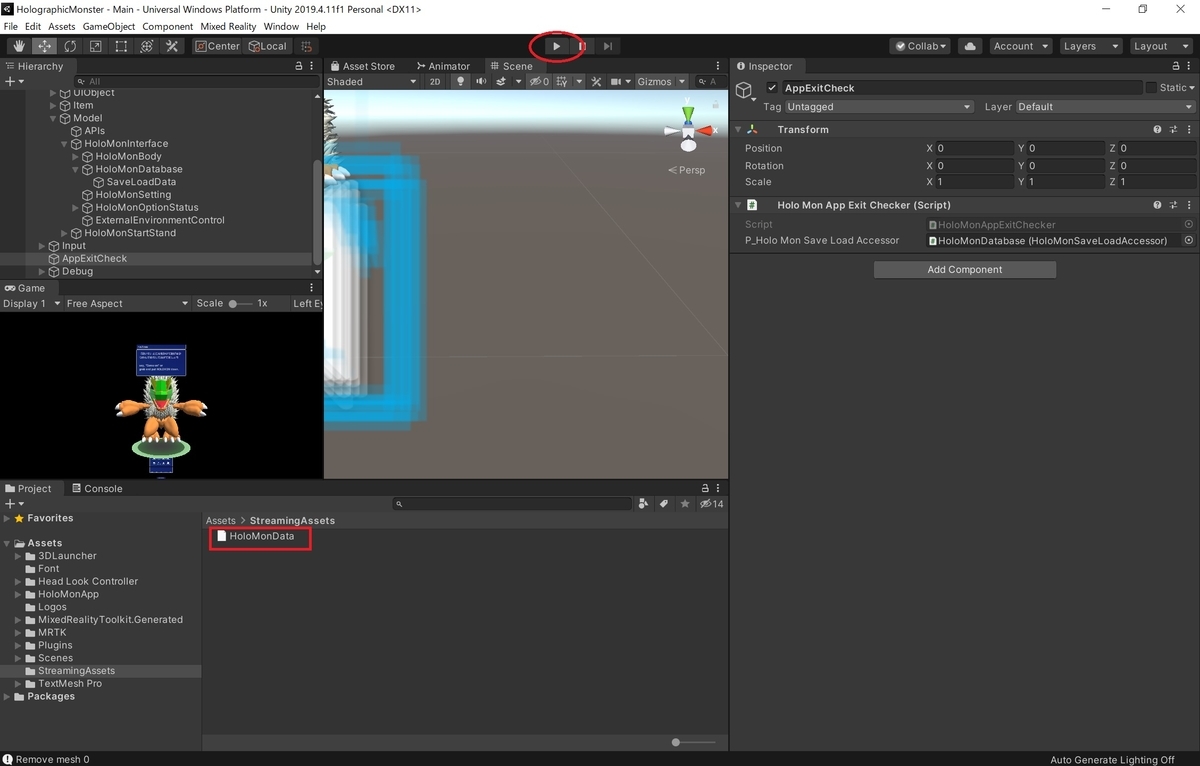
Task: Switch to the Asset Store tab
Action: point(362,66)
